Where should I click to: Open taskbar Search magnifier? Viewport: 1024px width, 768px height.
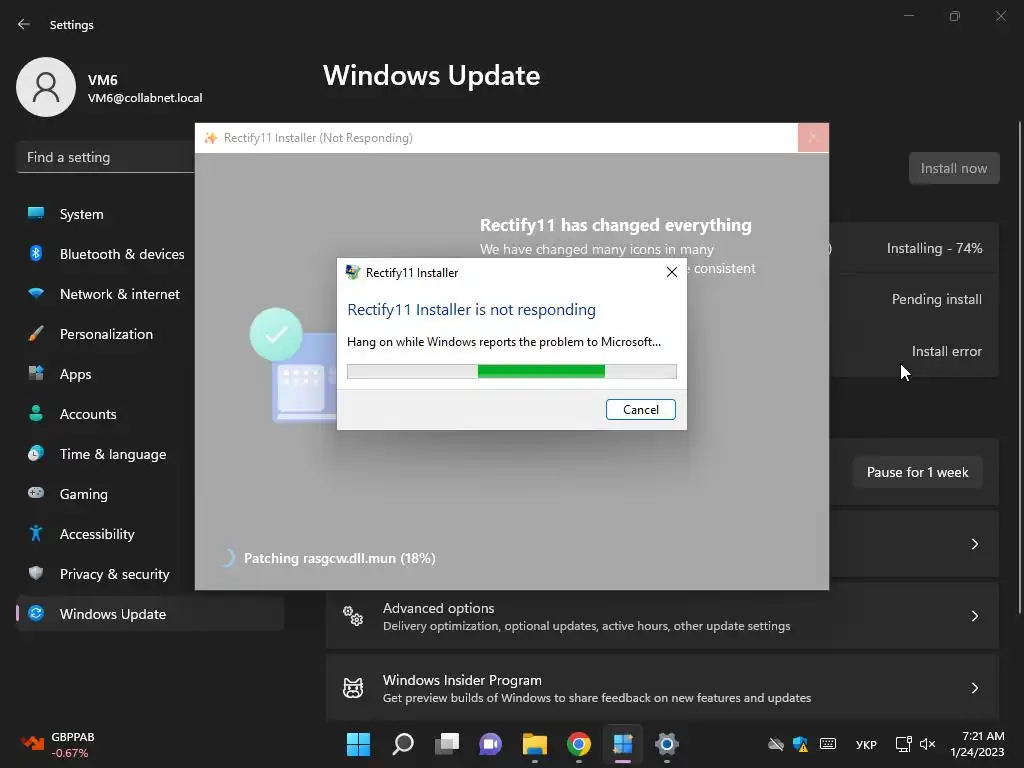tap(403, 744)
